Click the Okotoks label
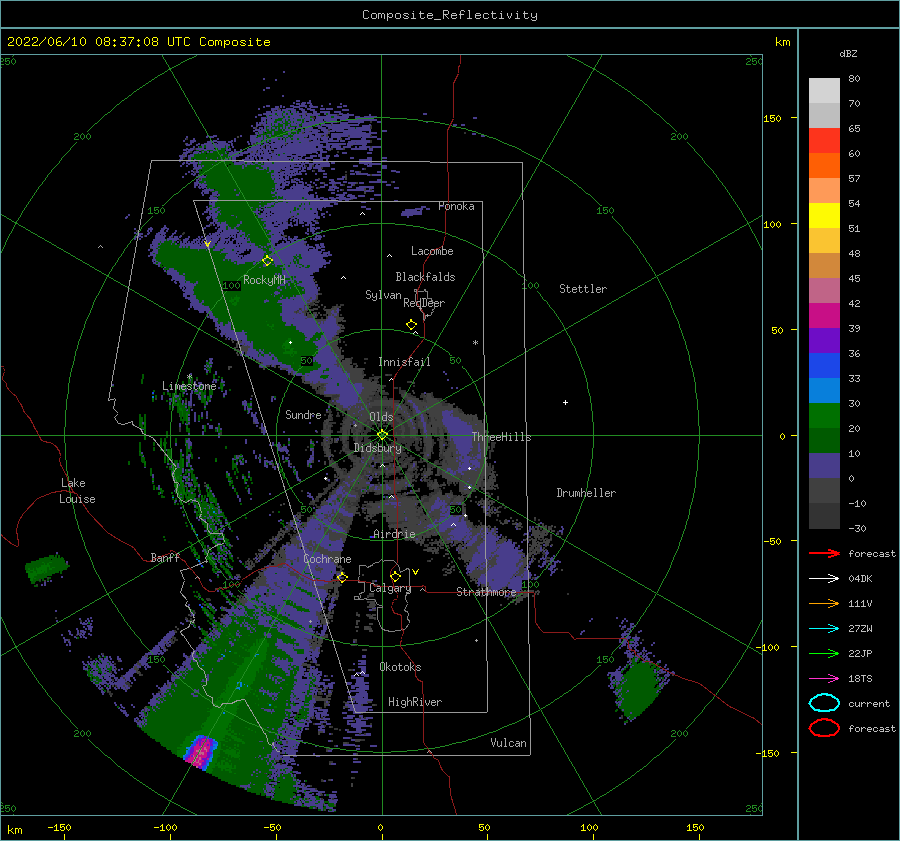 coord(400,667)
